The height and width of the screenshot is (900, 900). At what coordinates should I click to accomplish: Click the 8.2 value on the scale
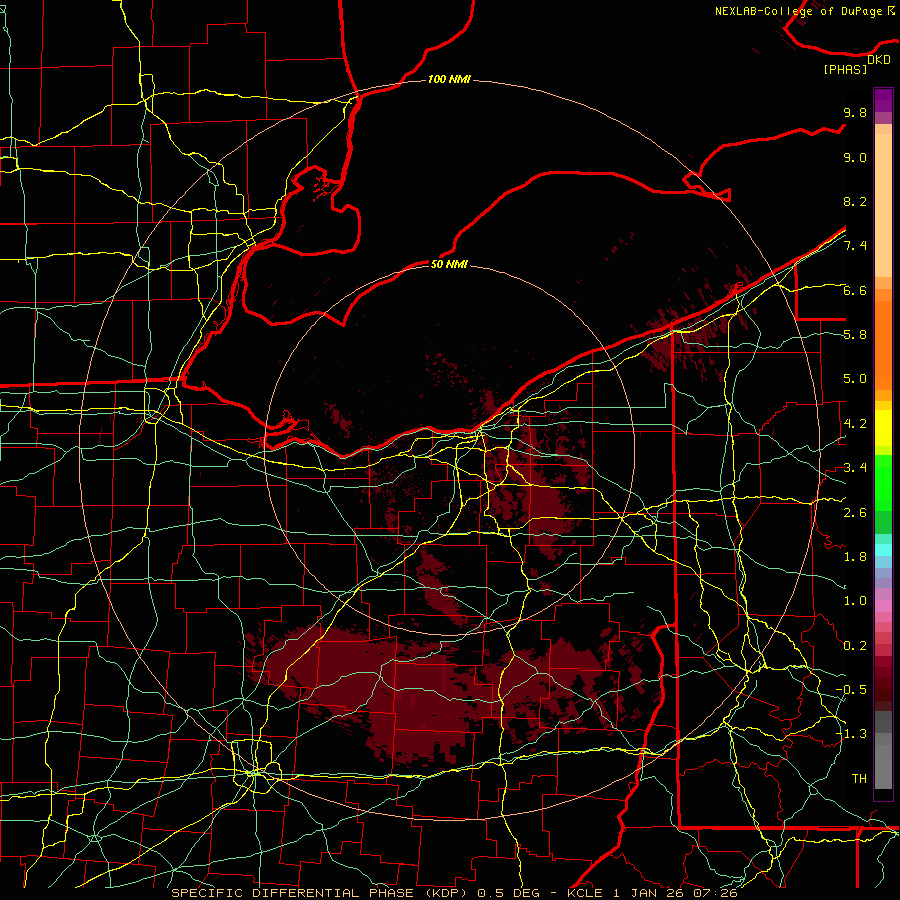(855, 201)
